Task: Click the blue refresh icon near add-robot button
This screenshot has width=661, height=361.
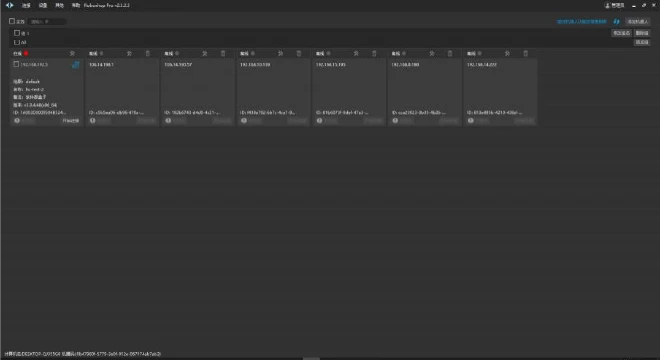Action: pos(616,22)
